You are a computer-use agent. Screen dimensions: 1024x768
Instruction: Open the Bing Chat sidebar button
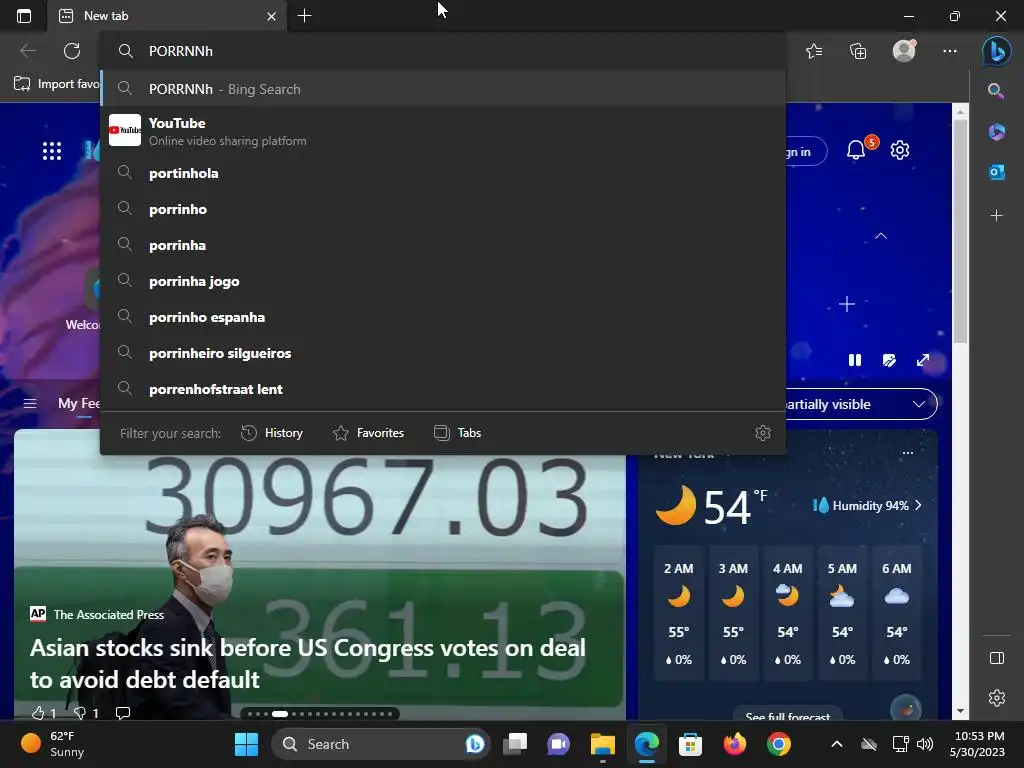click(x=997, y=51)
